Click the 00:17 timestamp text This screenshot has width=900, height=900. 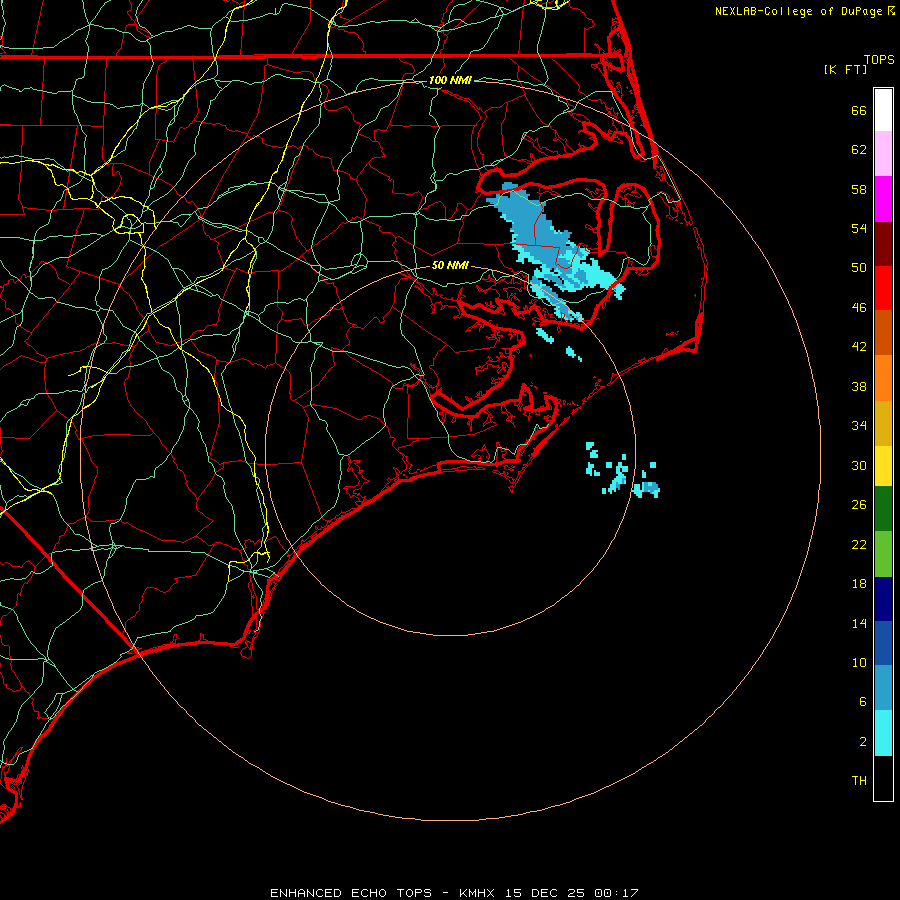(616, 893)
